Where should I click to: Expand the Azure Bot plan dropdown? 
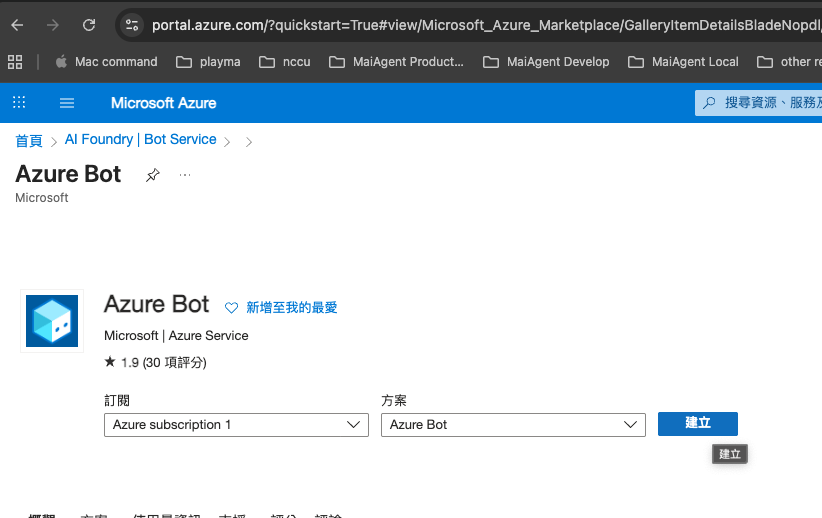(x=513, y=425)
